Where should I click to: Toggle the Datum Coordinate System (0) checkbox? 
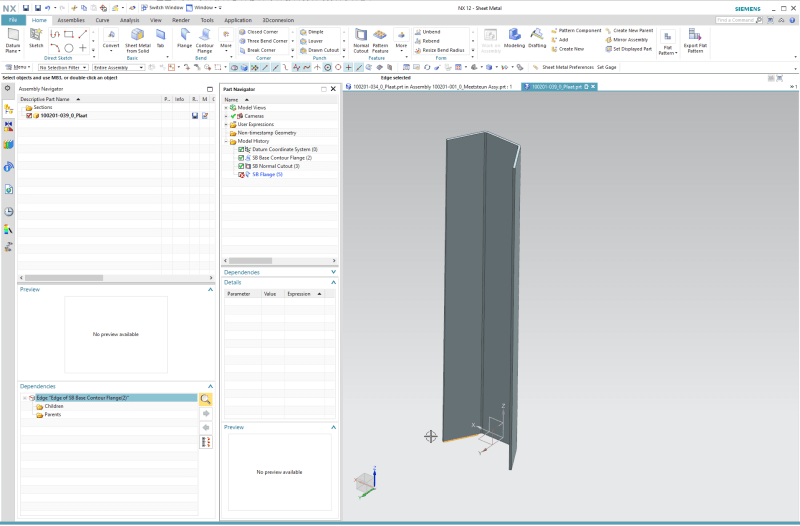241,149
